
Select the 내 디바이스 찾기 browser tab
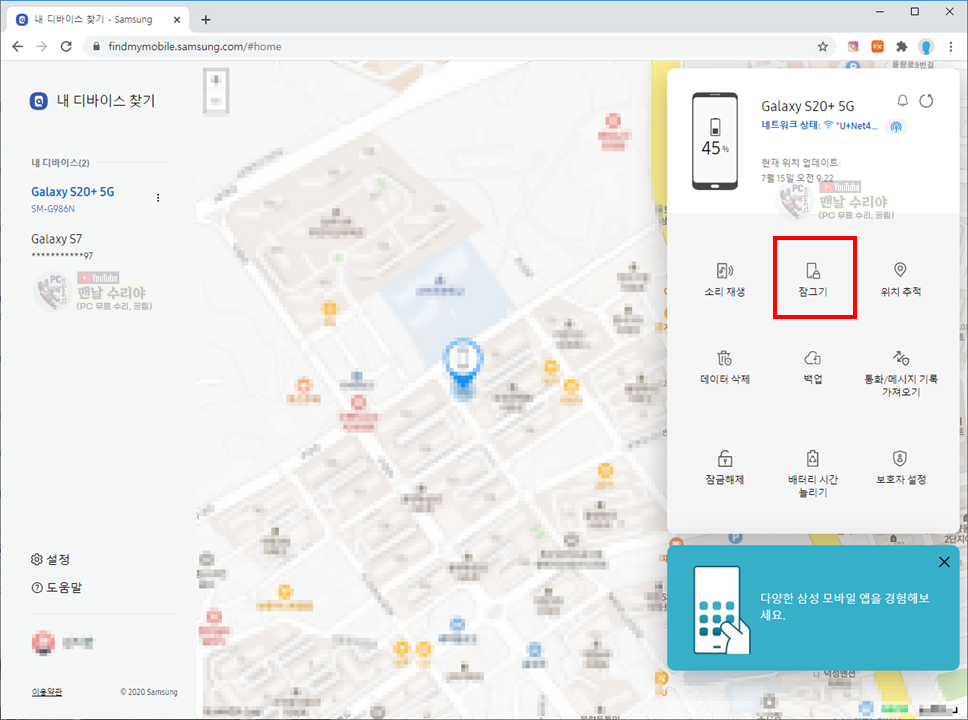pyautogui.click(x=98, y=20)
